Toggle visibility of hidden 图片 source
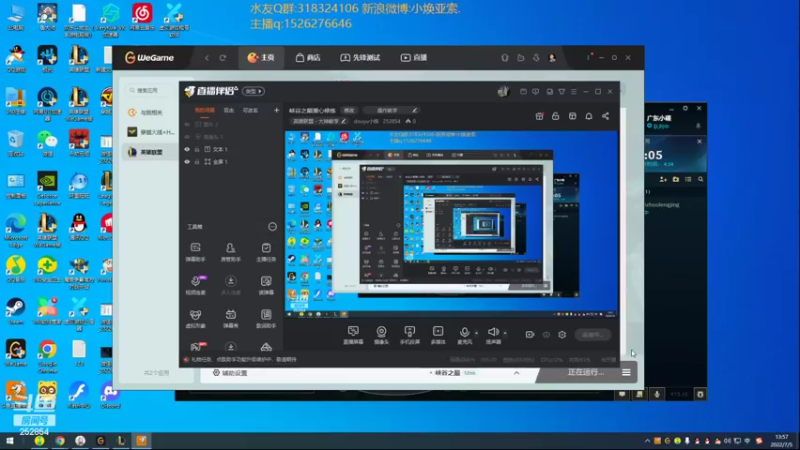The width and height of the screenshot is (800, 450). [x=187, y=124]
